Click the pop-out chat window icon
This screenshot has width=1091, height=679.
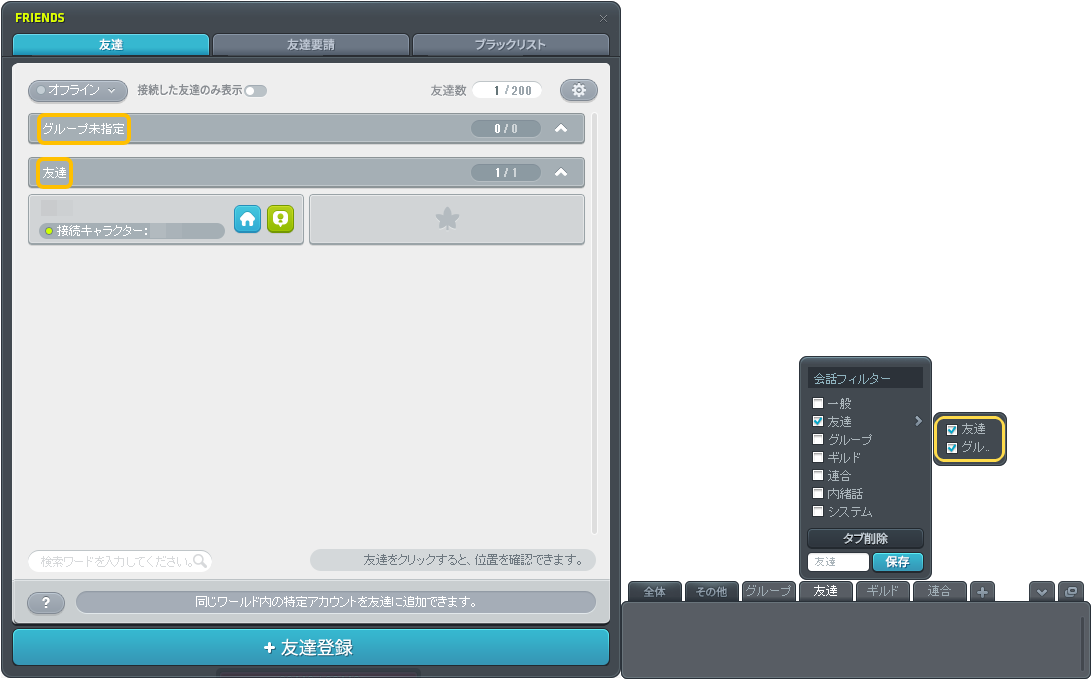tap(1070, 592)
